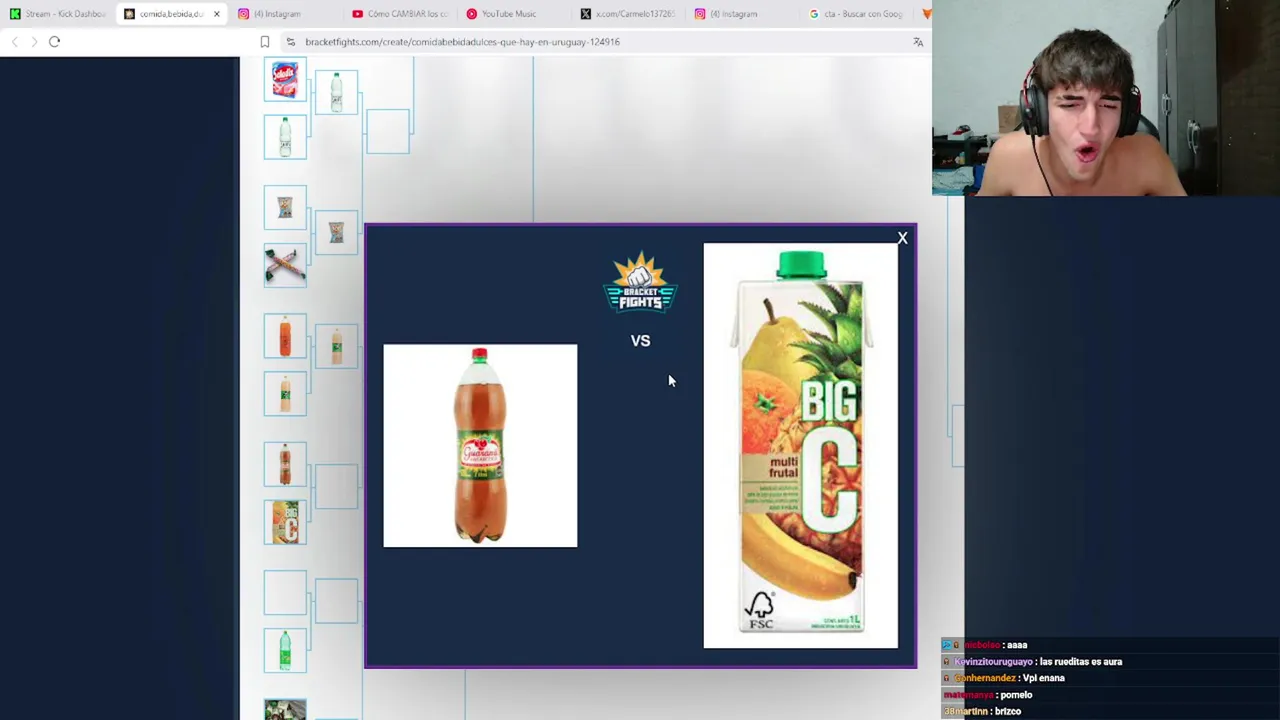Click the Google favicon on Buscar tab
This screenshot has width=1280, height=720.
pyautogui.click(x=814, y=14)
